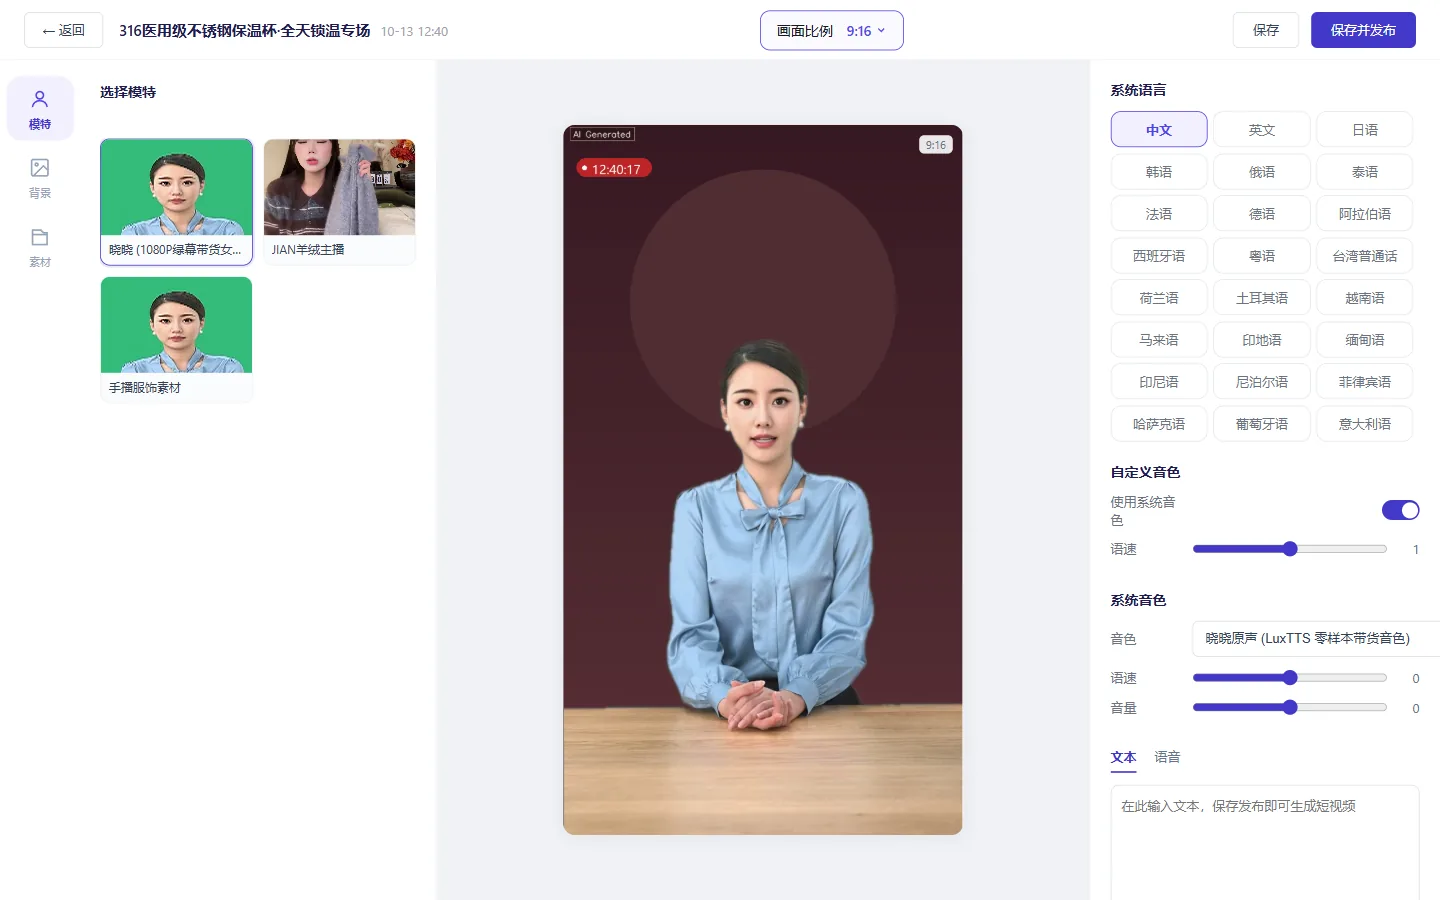
Task: Open the 模特 sidebar section
Action: pos(40,109)
